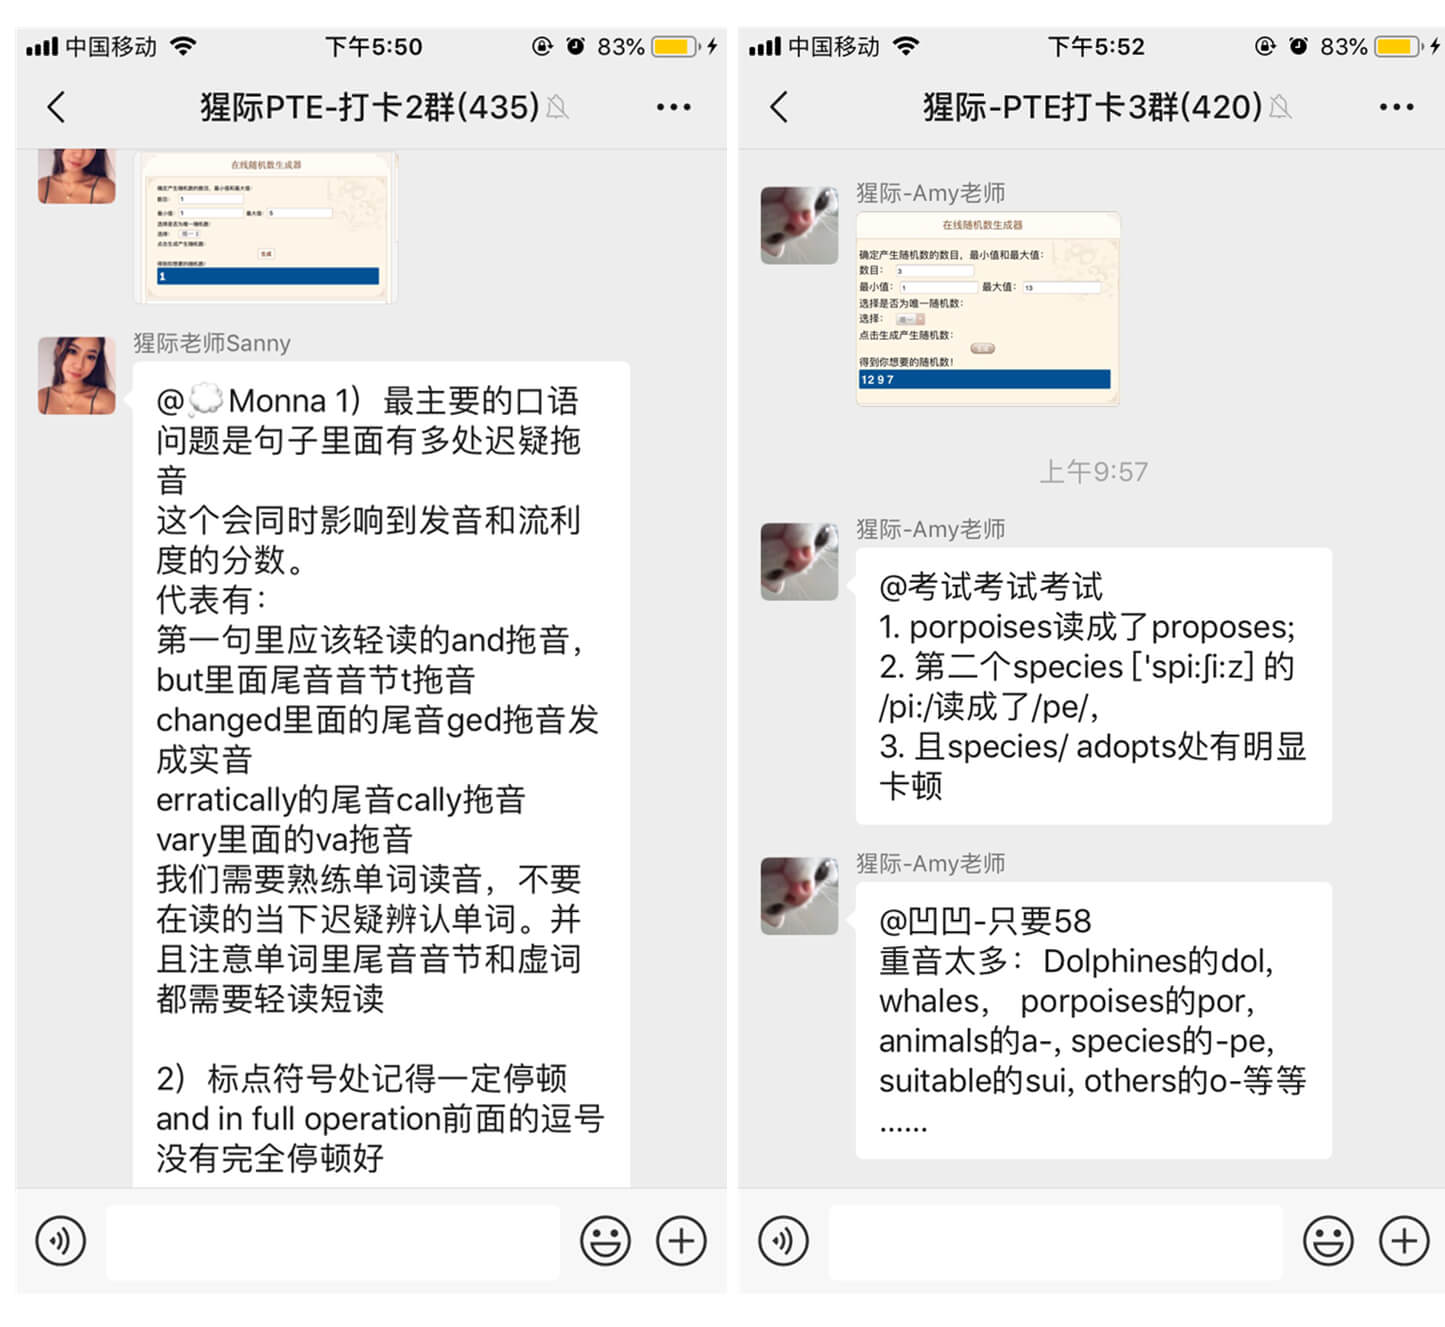
Task: Open plus attachment menu in left chat
Action: pyautogui.click(x=681, y=1241)
